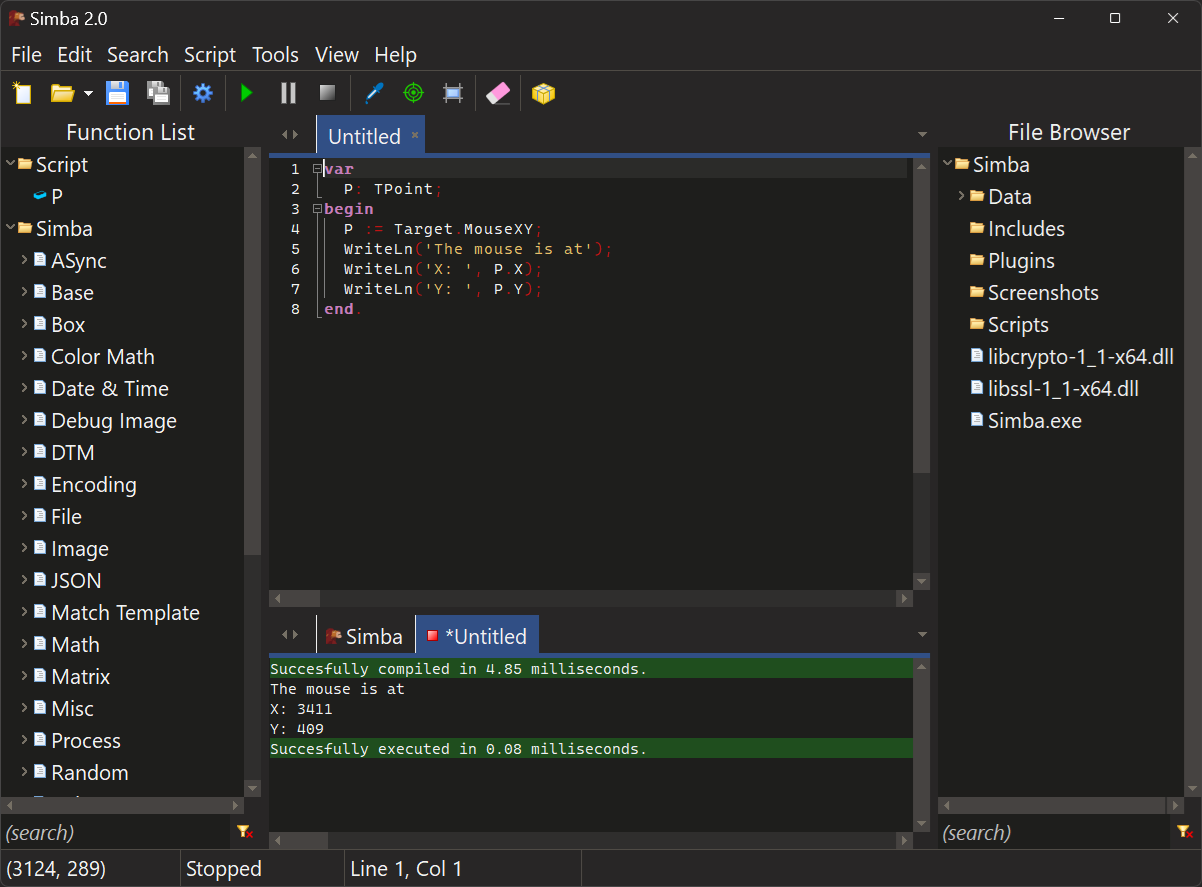This screenshot has height=887, width=1202.
Task: Expand the Data folder in File Browser
Action: (962, 196)
